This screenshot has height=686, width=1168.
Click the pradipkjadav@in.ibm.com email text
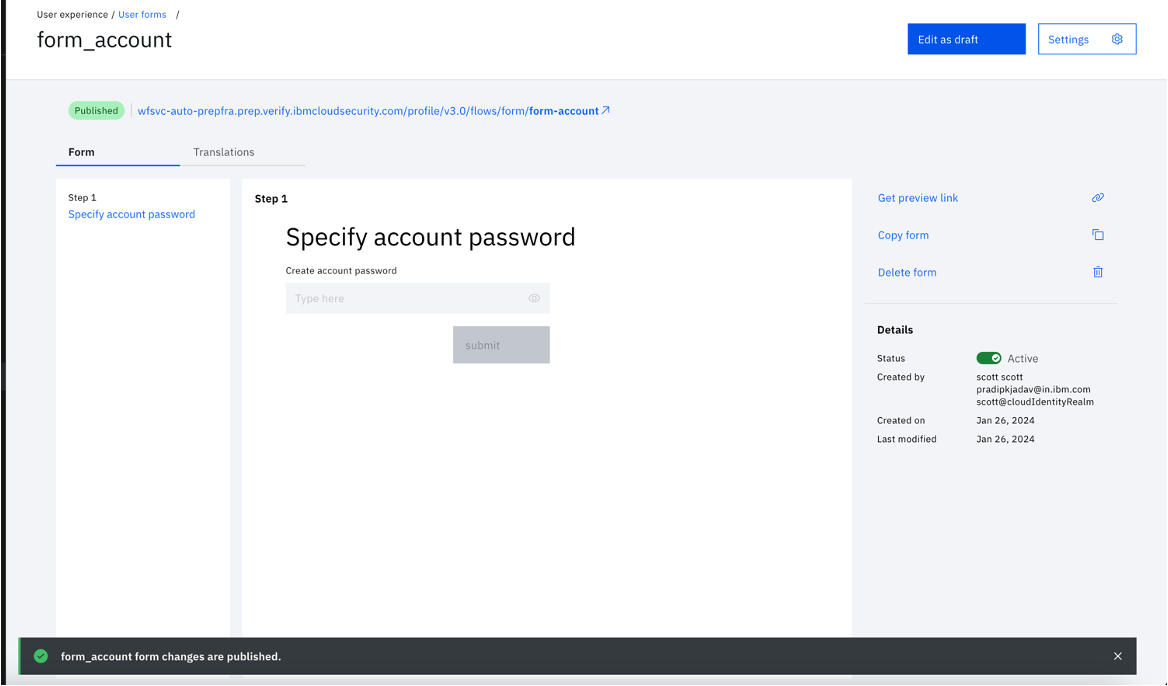tap(1033, 389)
